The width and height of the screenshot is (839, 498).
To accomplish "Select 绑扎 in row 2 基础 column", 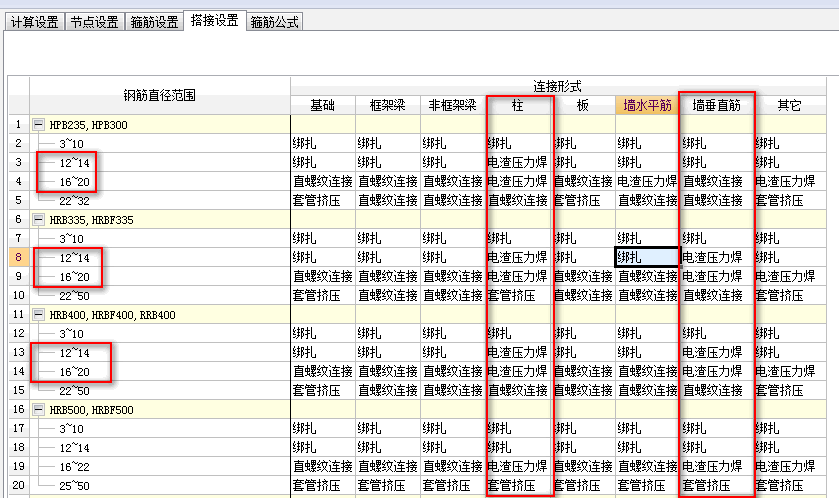I will (x=323, y=143).
